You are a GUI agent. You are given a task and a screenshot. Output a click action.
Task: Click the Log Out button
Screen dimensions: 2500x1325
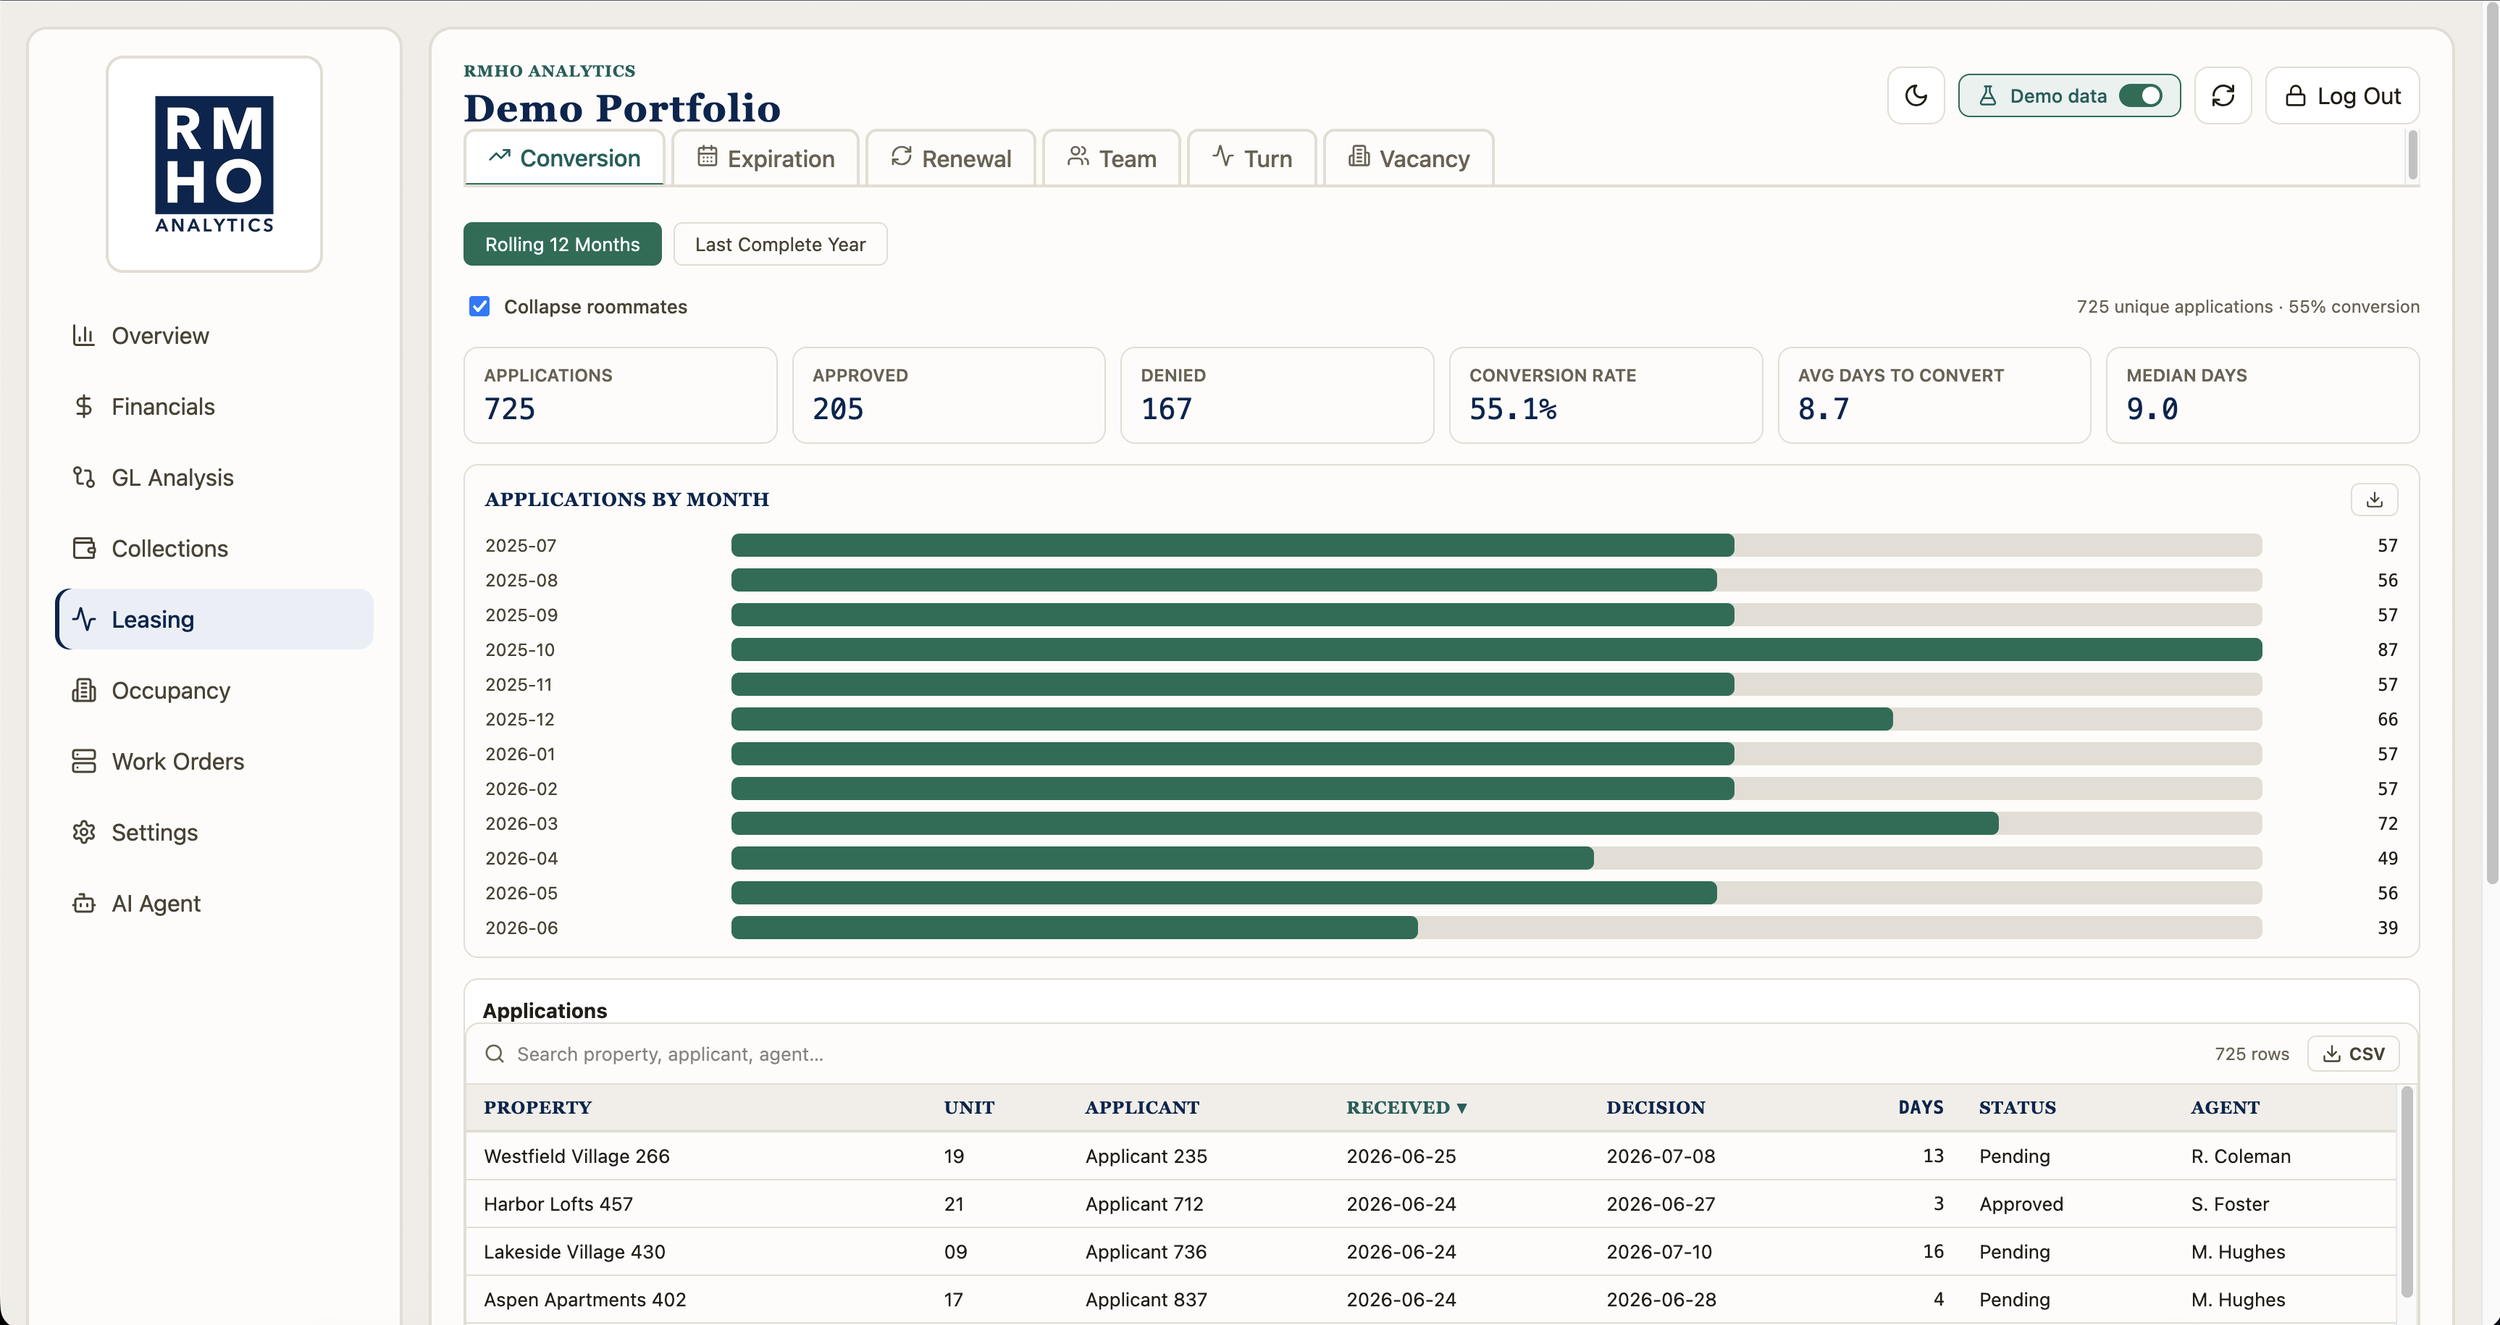point(2342,96)
